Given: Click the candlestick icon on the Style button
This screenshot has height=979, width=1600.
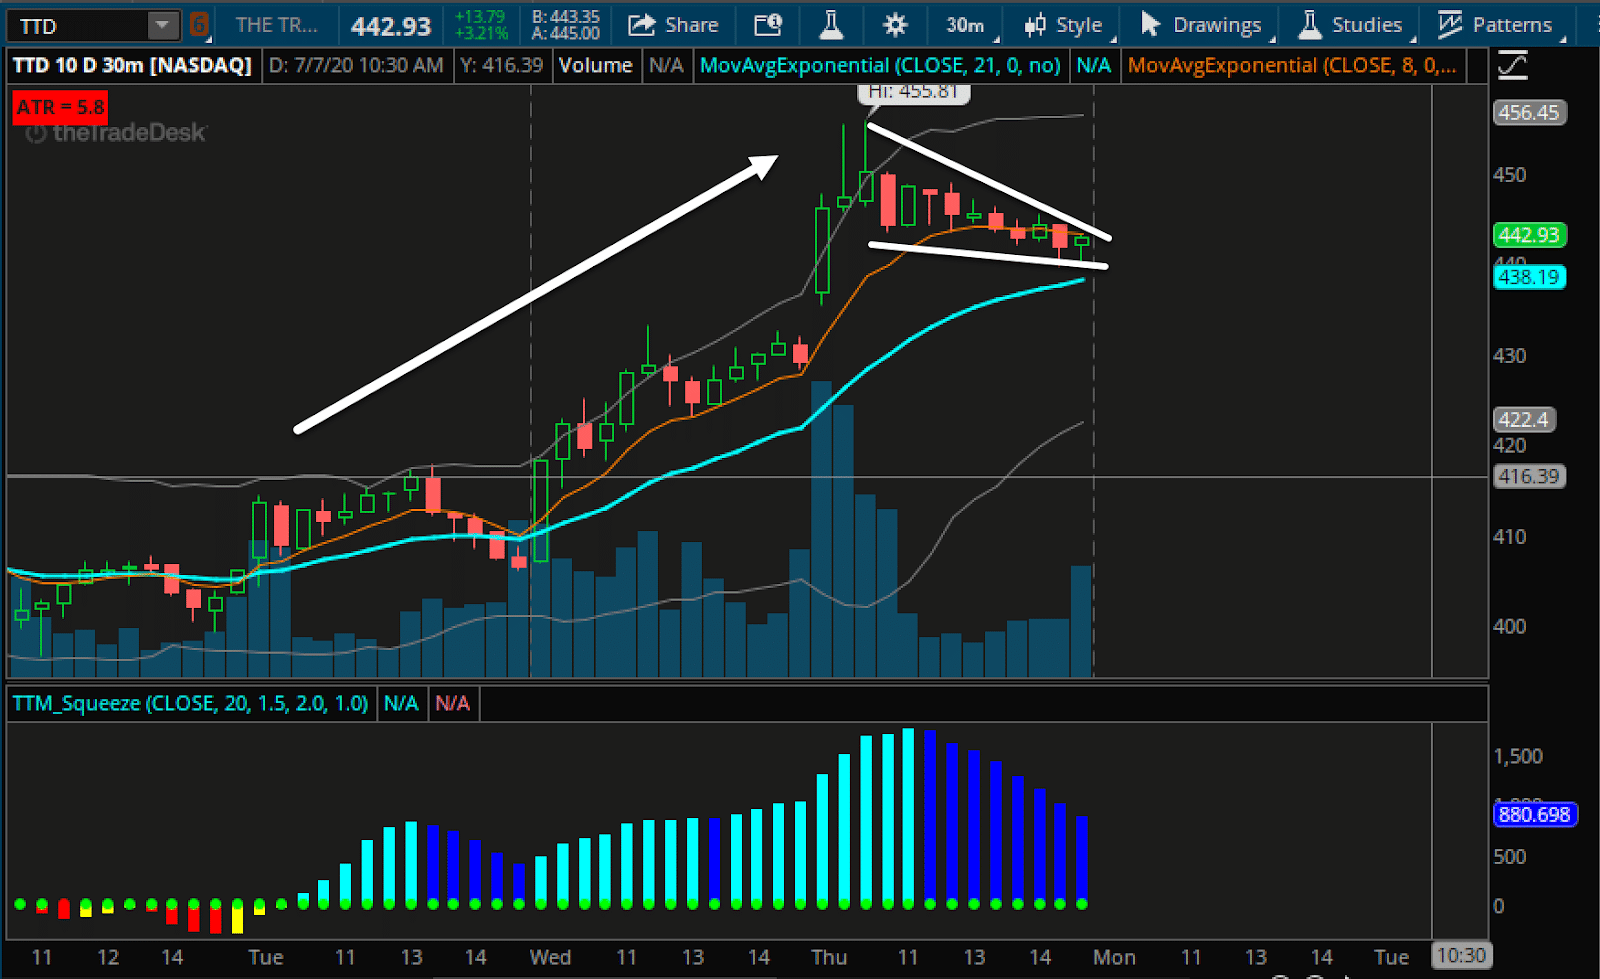Looking at the screenshot, I should point(1036,25).
